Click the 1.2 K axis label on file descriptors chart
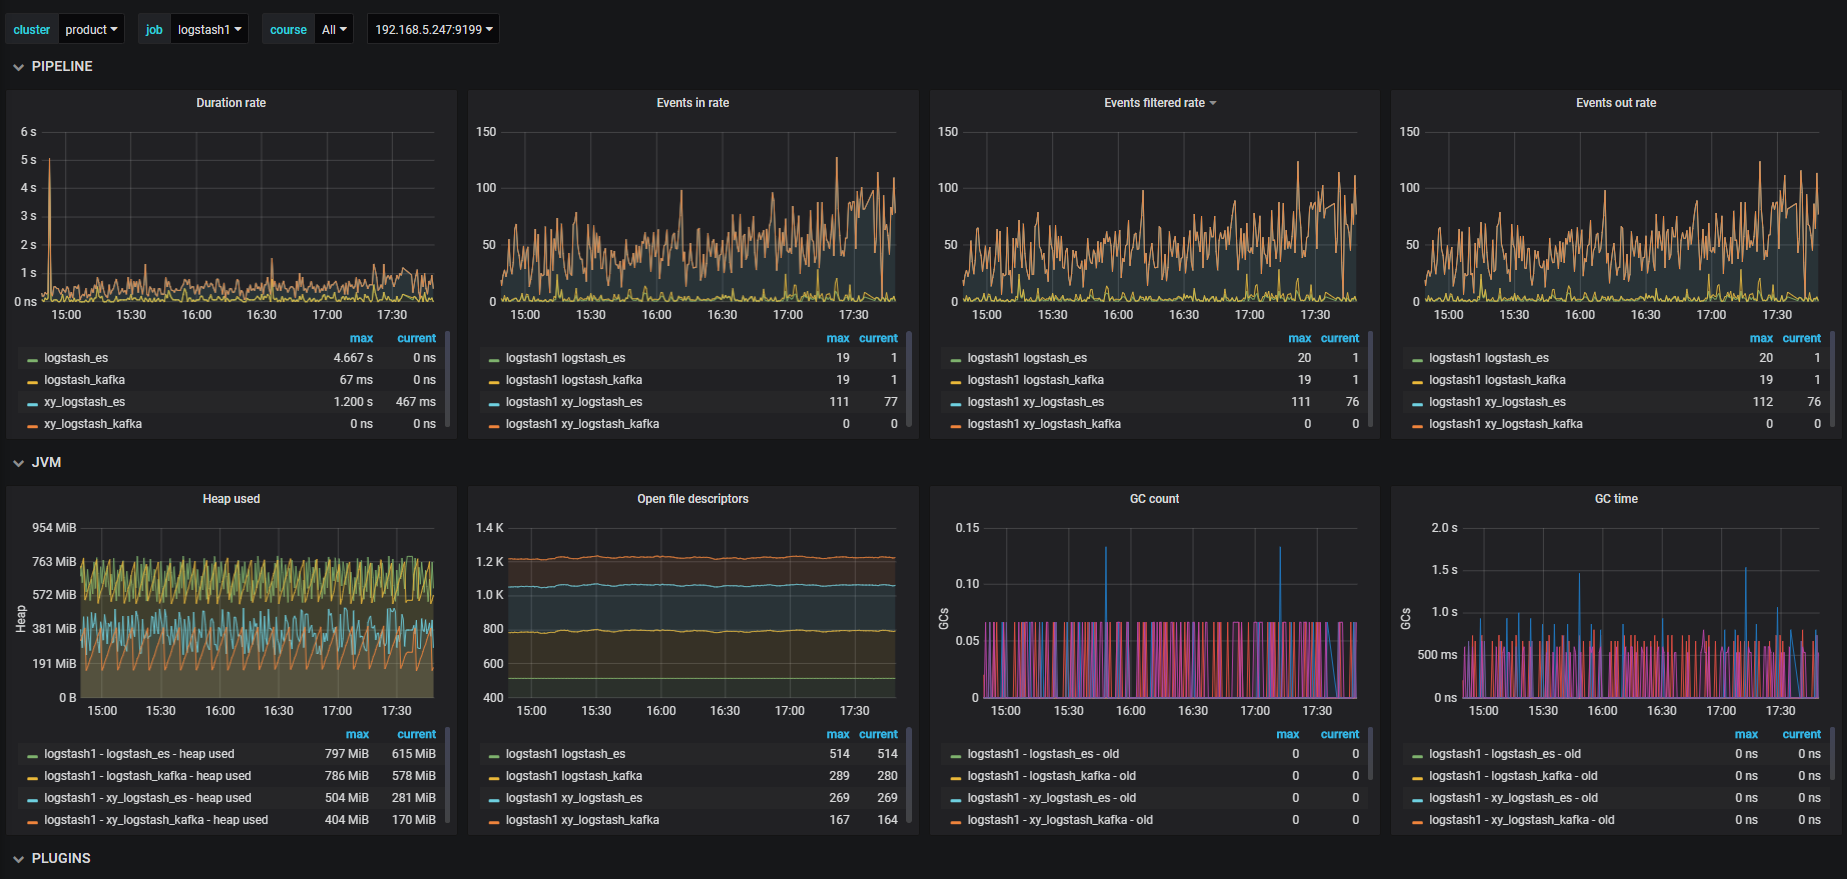 click(490, 562)
